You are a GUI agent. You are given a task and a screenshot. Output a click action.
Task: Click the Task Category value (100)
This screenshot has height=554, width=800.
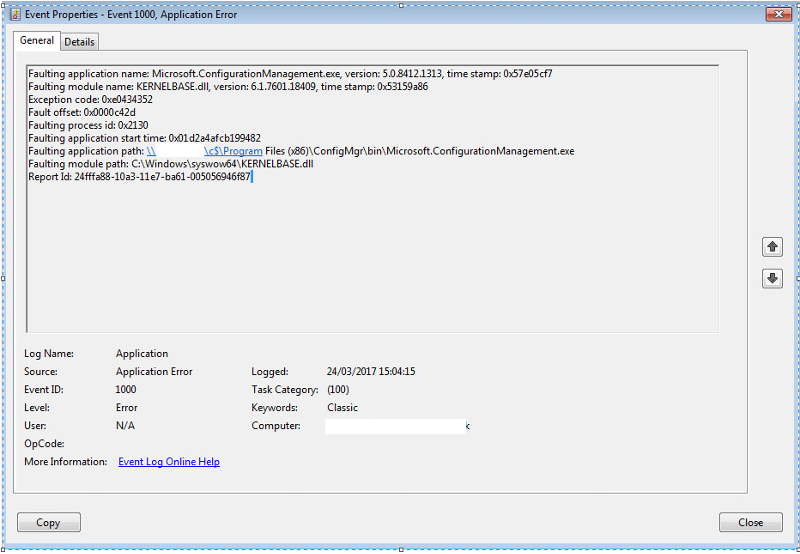tap(338, 390)
